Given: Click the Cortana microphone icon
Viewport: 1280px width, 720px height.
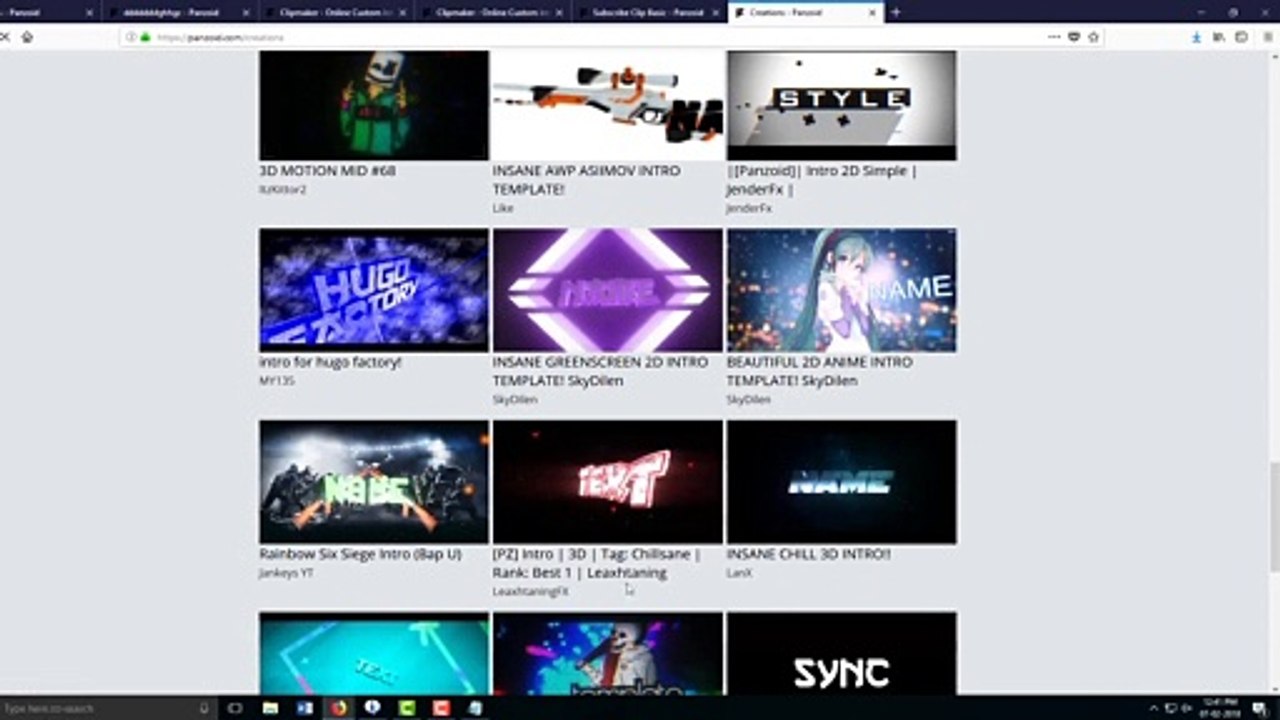Looking at the screenshot, I should 204,708.
